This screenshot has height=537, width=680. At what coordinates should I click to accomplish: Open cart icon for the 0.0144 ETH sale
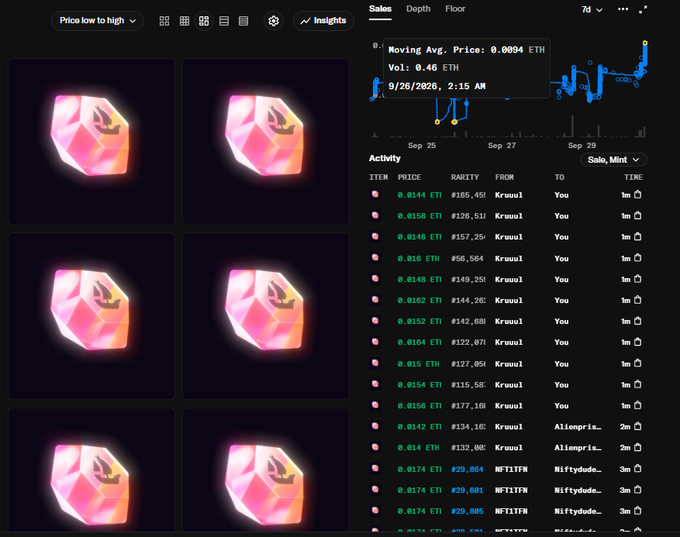pyautogui.click(x=638, y=195)
